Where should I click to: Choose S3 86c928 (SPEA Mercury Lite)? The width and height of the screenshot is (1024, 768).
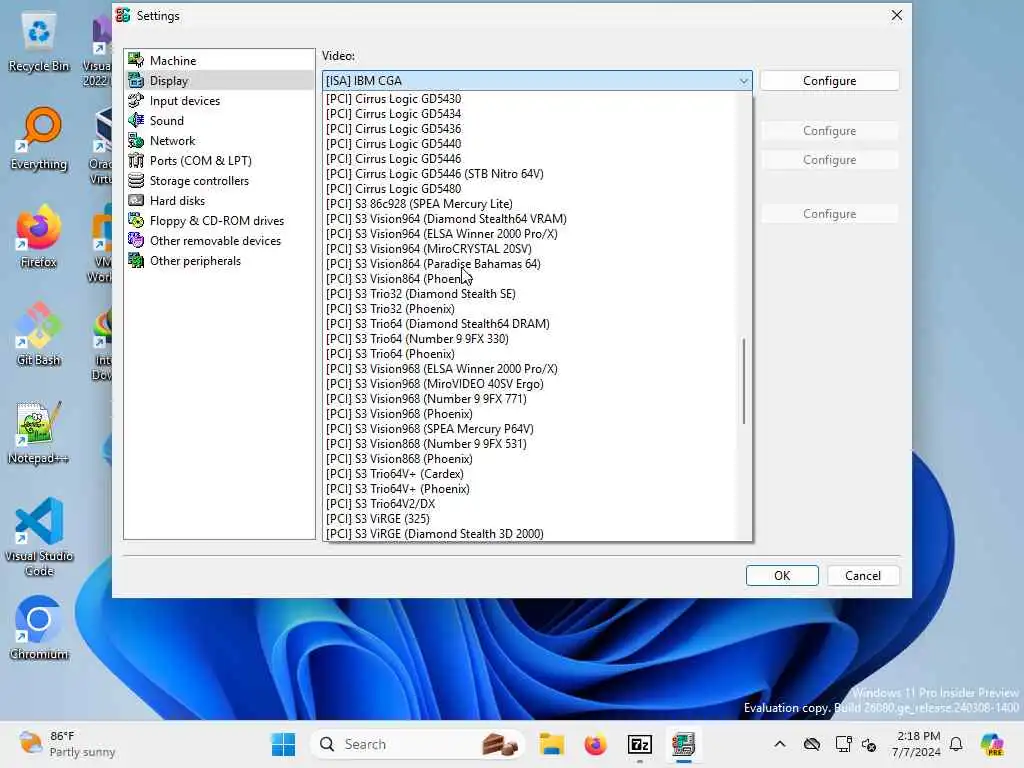[530, 204]
